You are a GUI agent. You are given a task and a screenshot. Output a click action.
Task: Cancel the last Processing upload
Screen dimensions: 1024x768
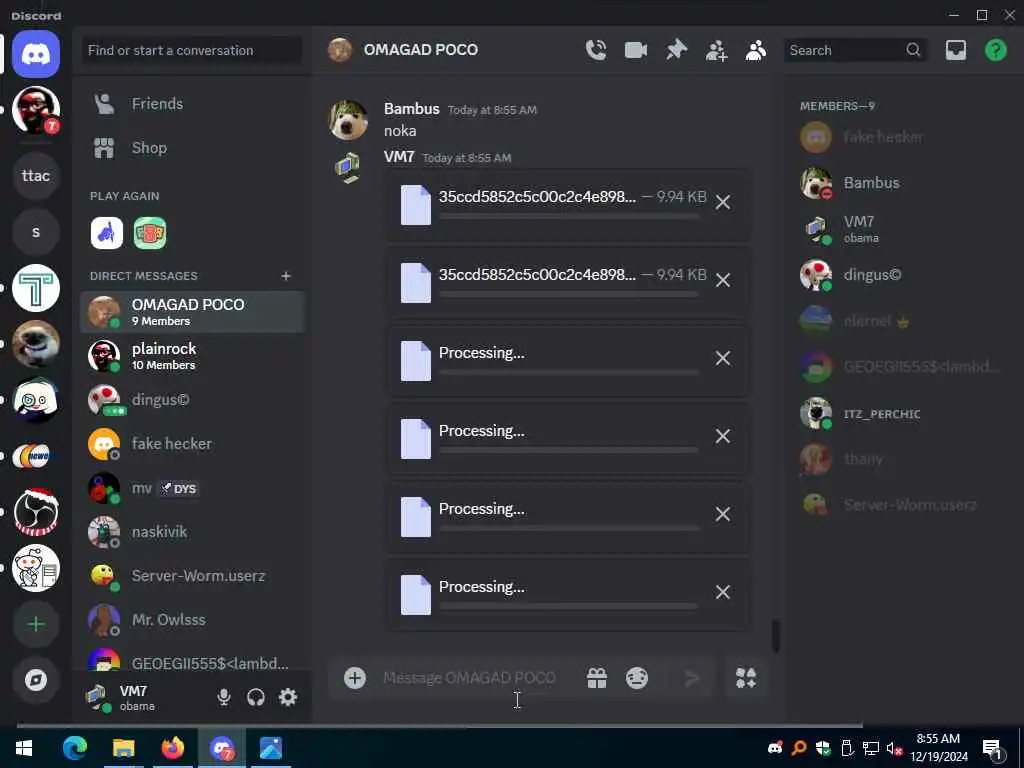pos(722,592)
